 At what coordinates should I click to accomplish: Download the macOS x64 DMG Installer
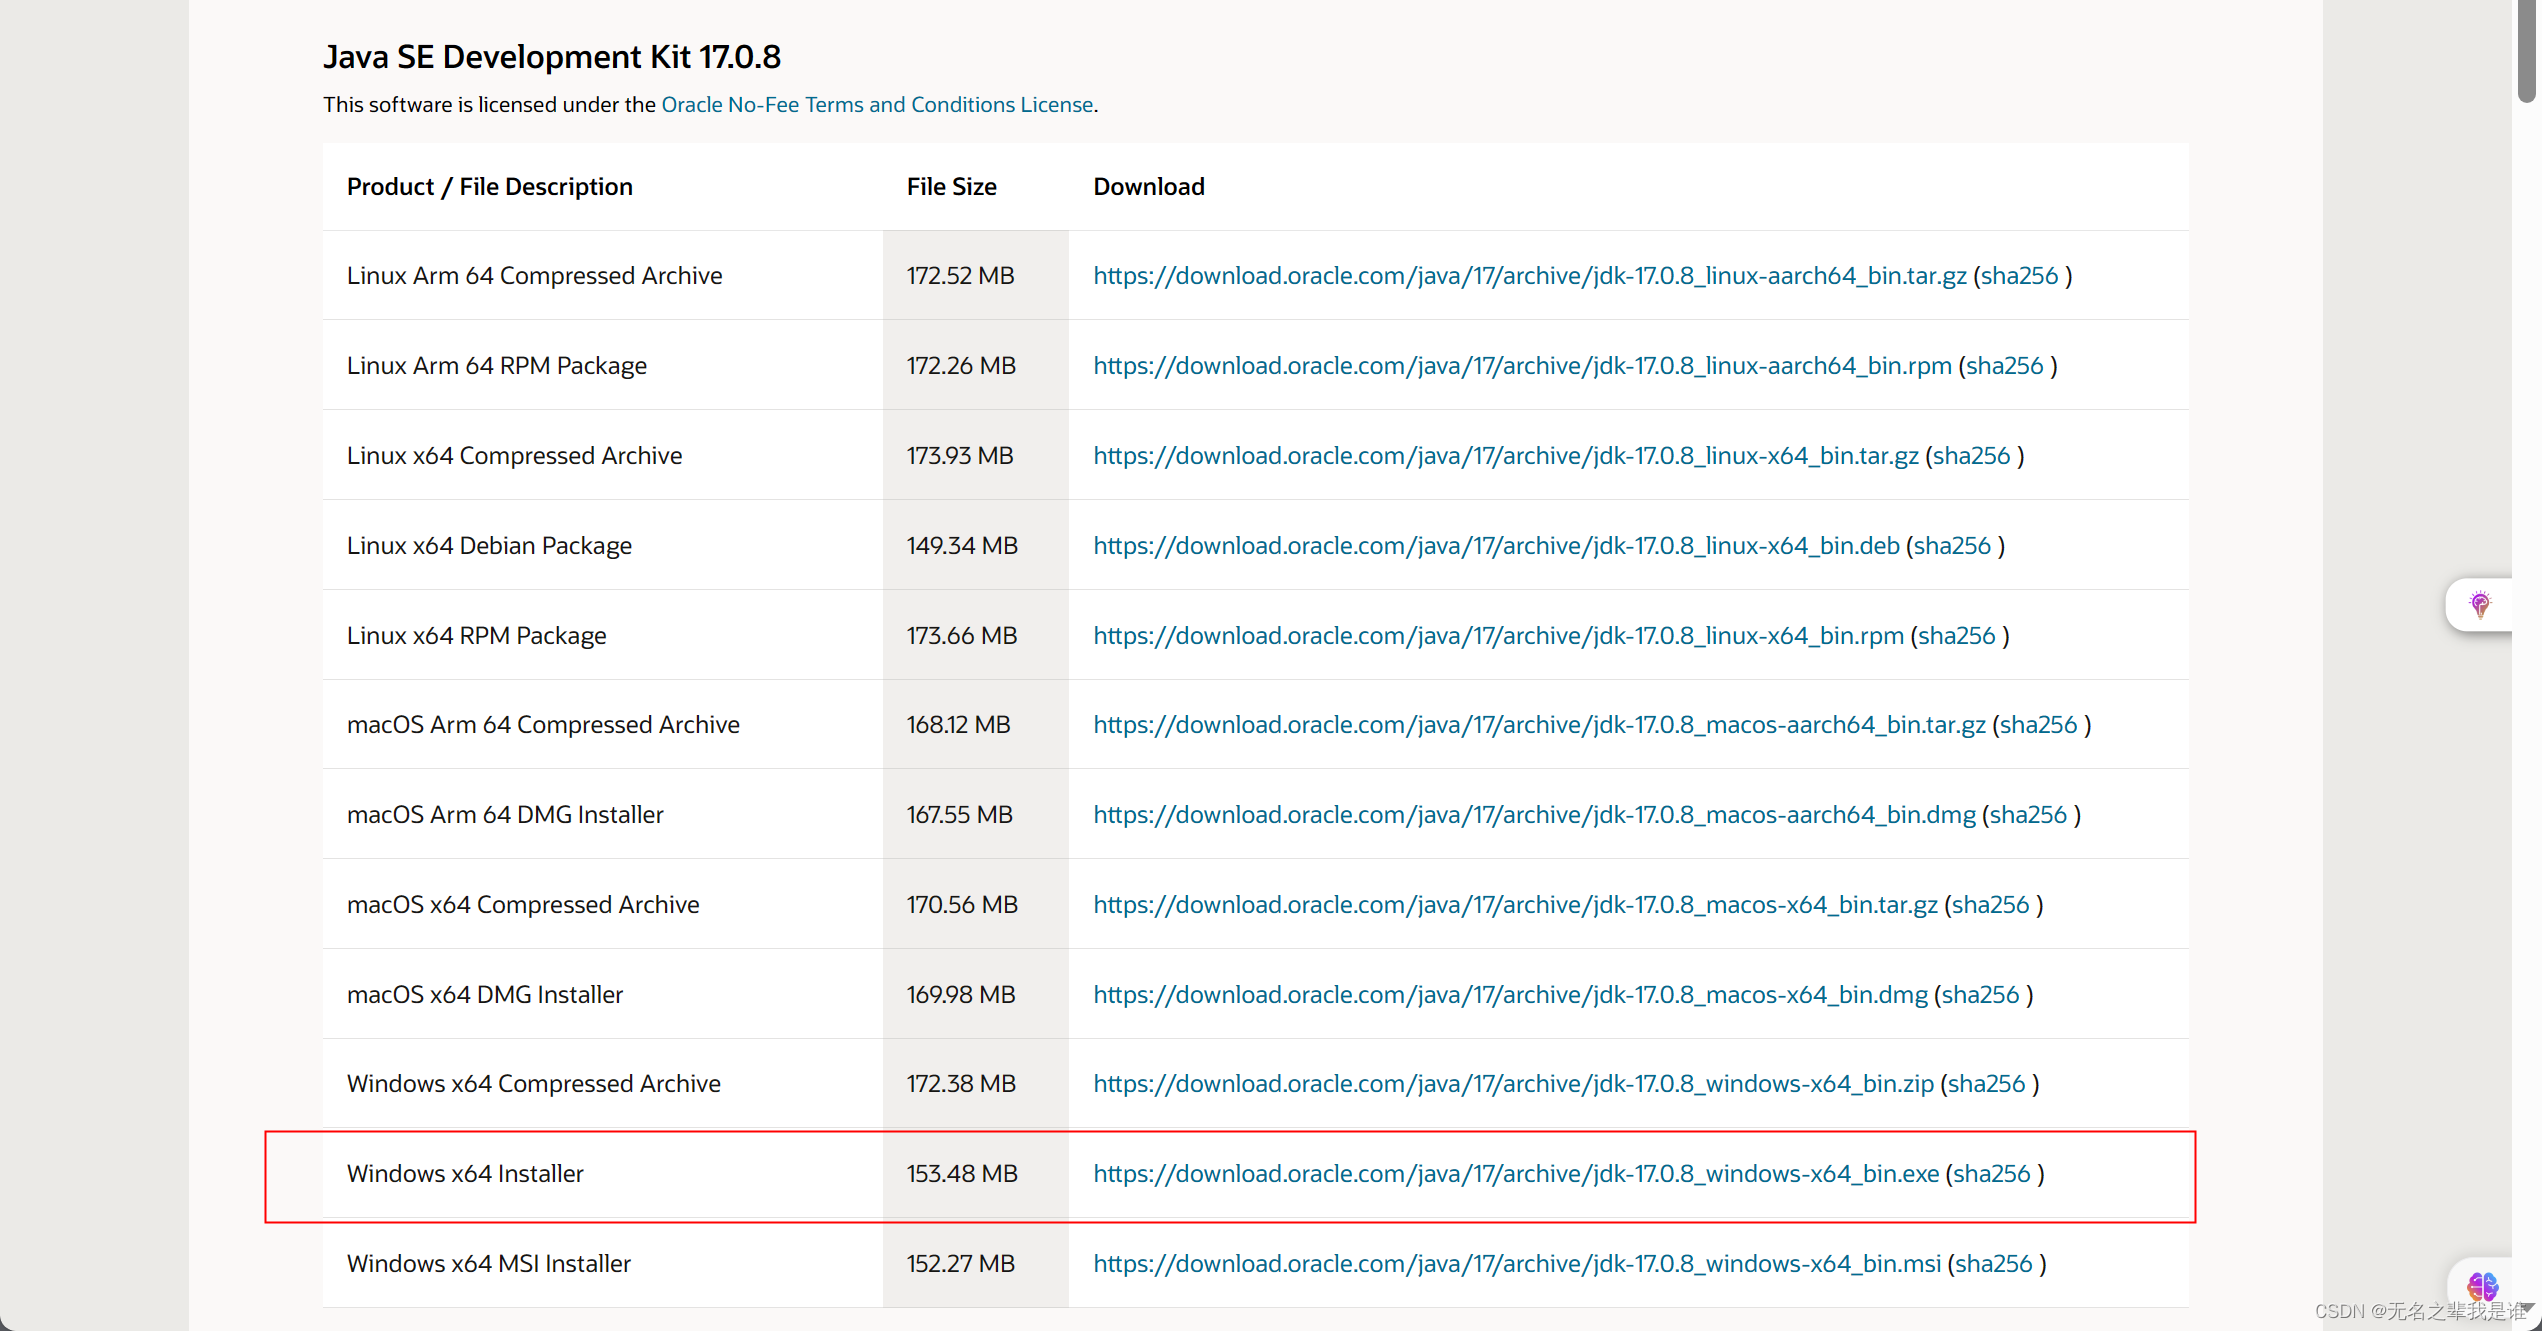[x=1509, y=994]
